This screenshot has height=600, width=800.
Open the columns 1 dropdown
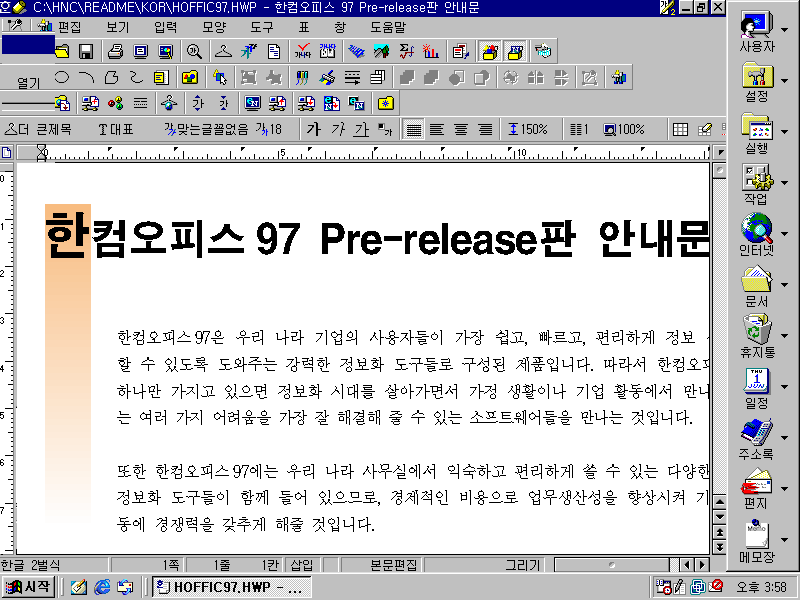(579, 130)
